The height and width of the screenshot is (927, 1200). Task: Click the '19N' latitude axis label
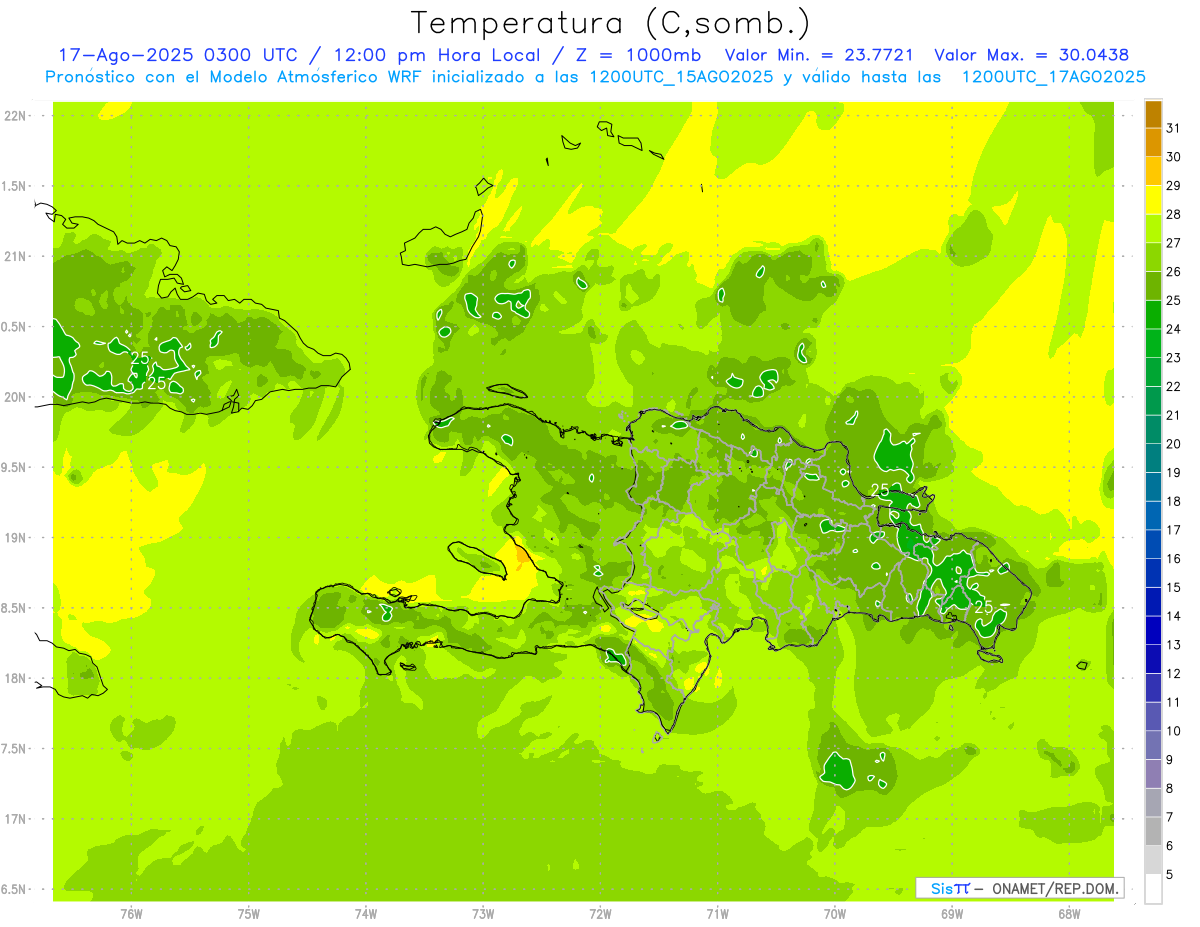coord(16,538)
